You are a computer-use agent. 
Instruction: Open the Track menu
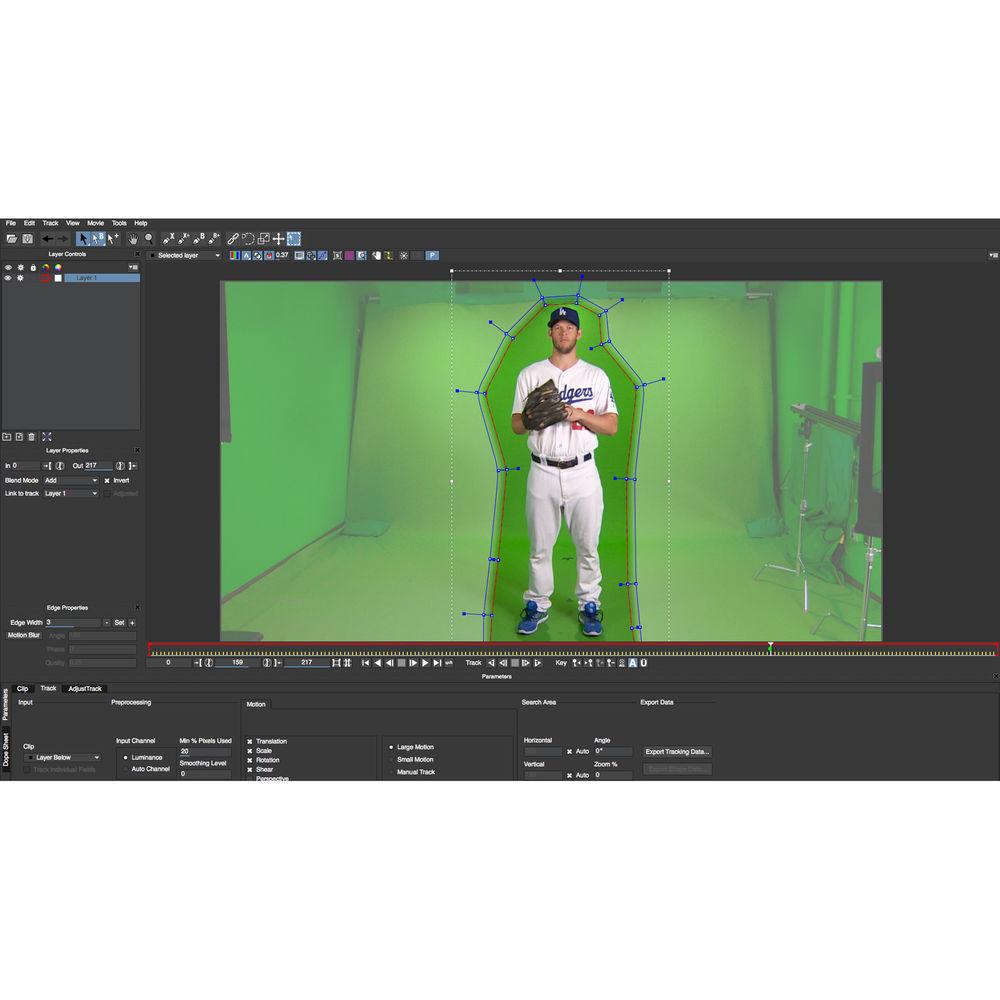click(50, 223)
